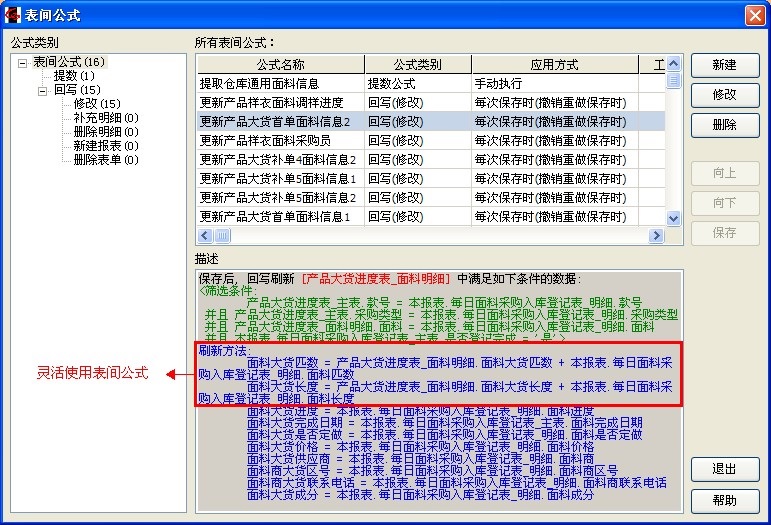Click the 应用方式 column header
Image resolution: width=771 pixels, height=525 pixels.
pos(554,65)
